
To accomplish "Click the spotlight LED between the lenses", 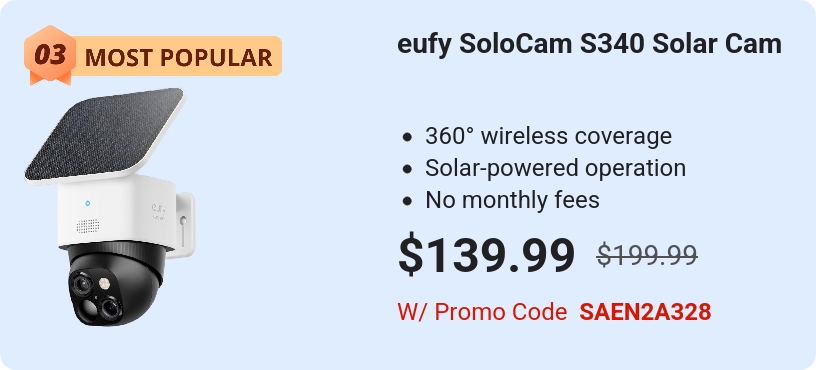I will tap(105, 283).
